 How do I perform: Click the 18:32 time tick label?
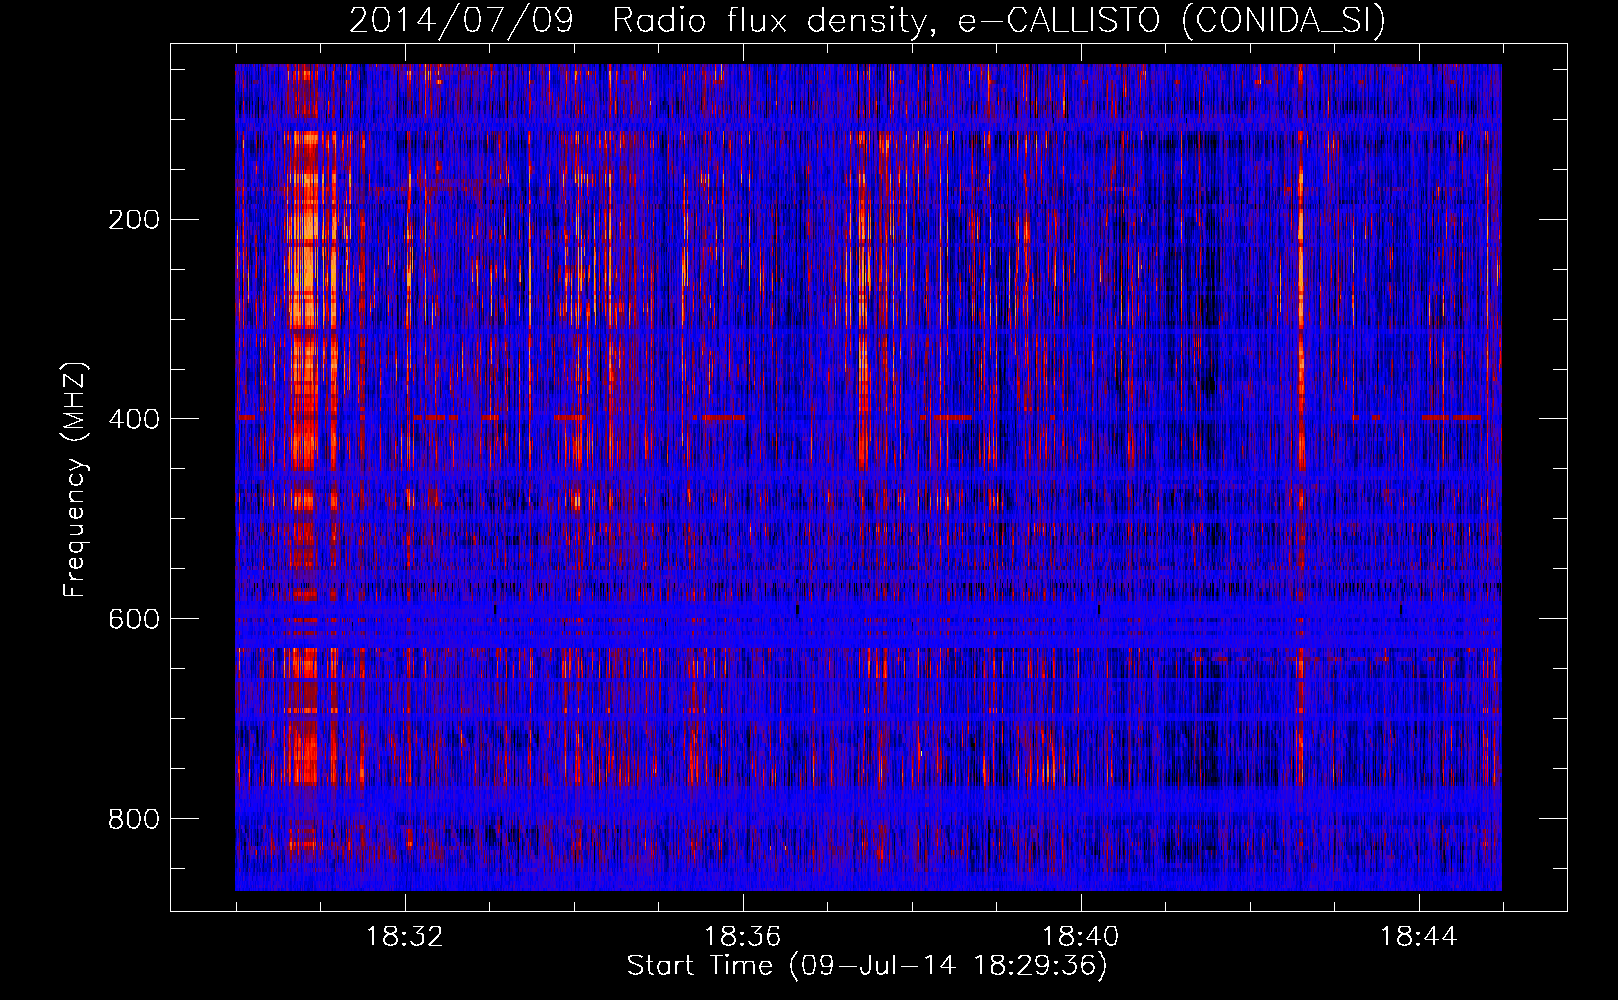coord(405,937)
